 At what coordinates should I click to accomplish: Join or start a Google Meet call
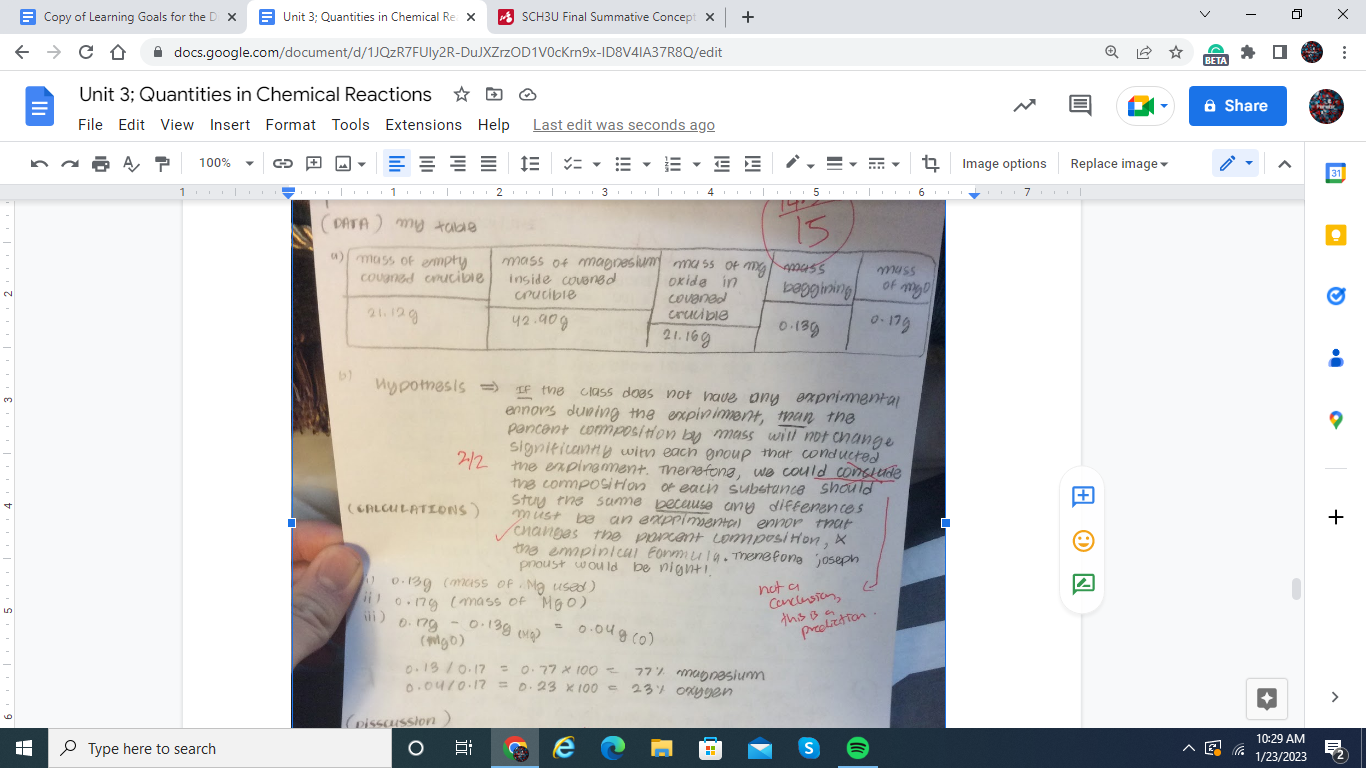pos(1145,106)
